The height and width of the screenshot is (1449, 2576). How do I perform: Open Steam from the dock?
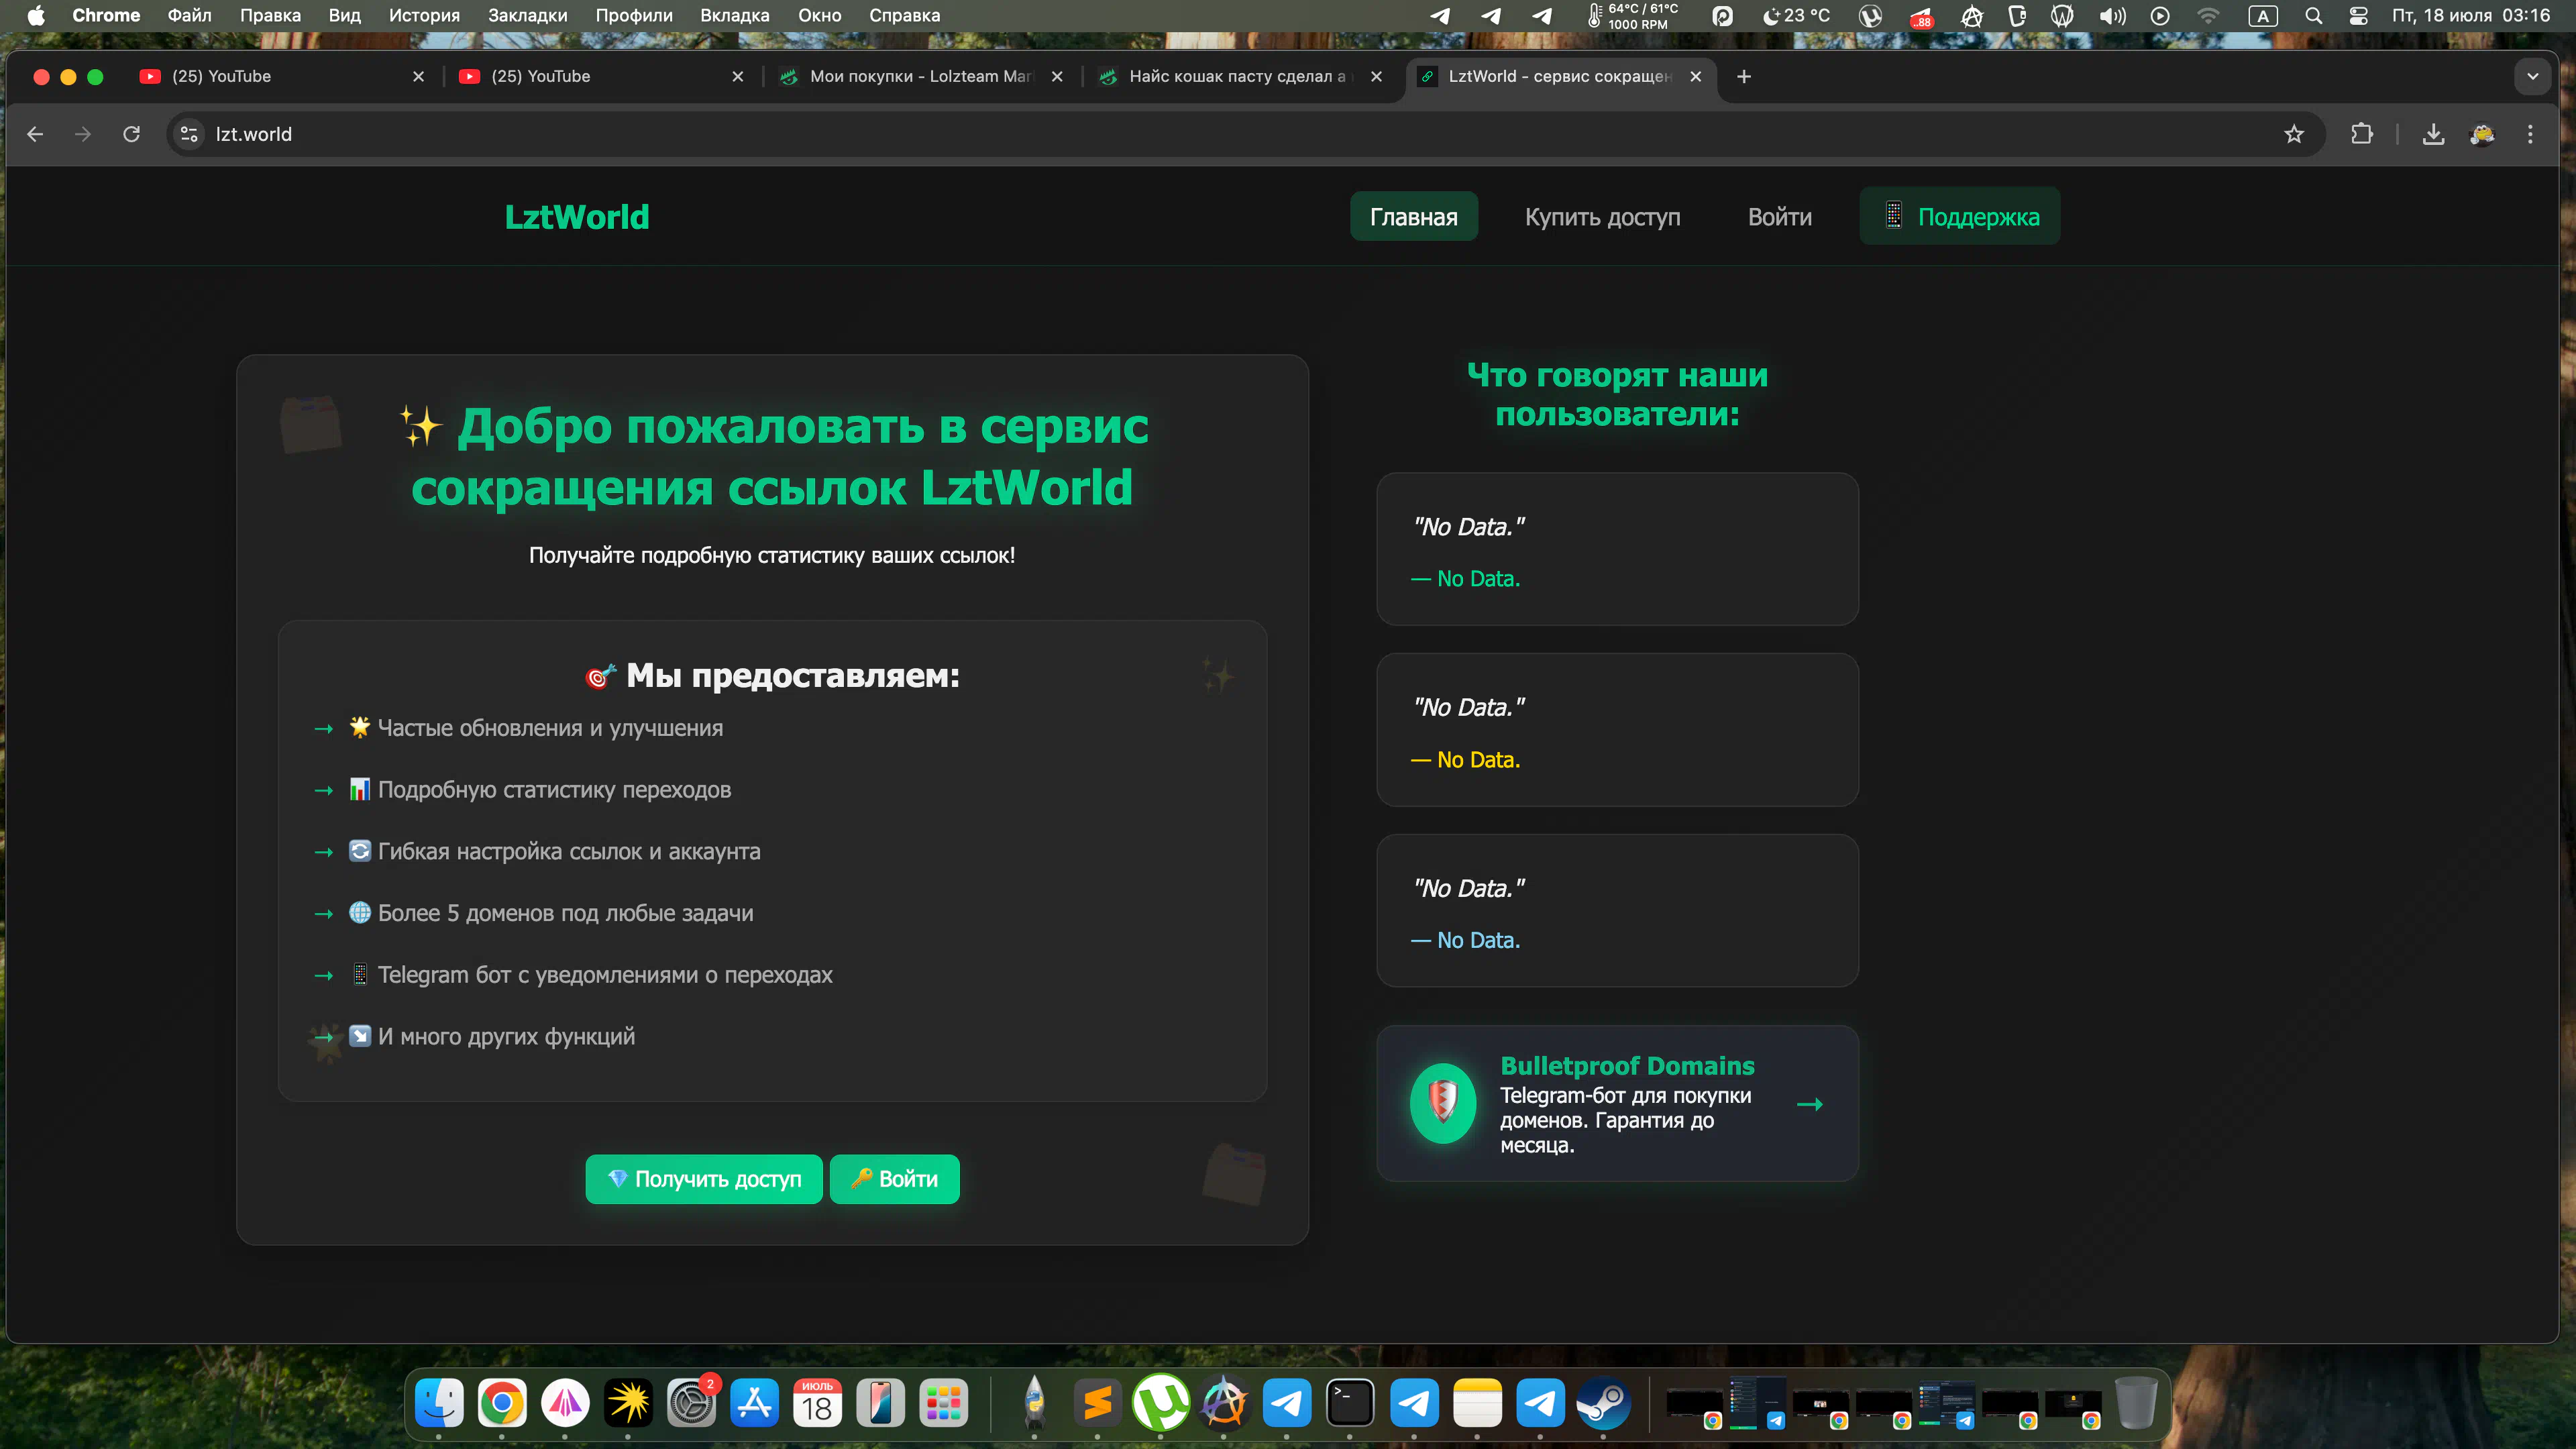pos(1603,1403)
